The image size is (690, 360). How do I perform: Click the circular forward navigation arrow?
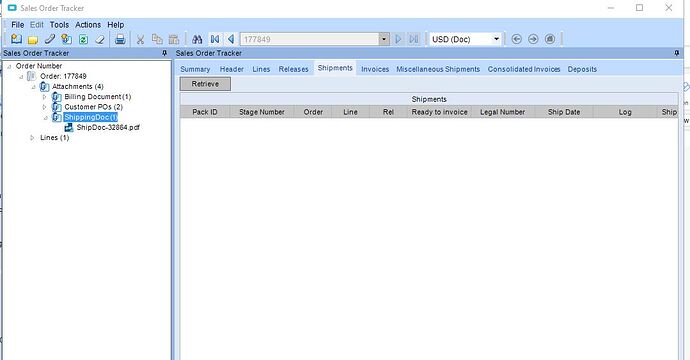click(533, 39)
